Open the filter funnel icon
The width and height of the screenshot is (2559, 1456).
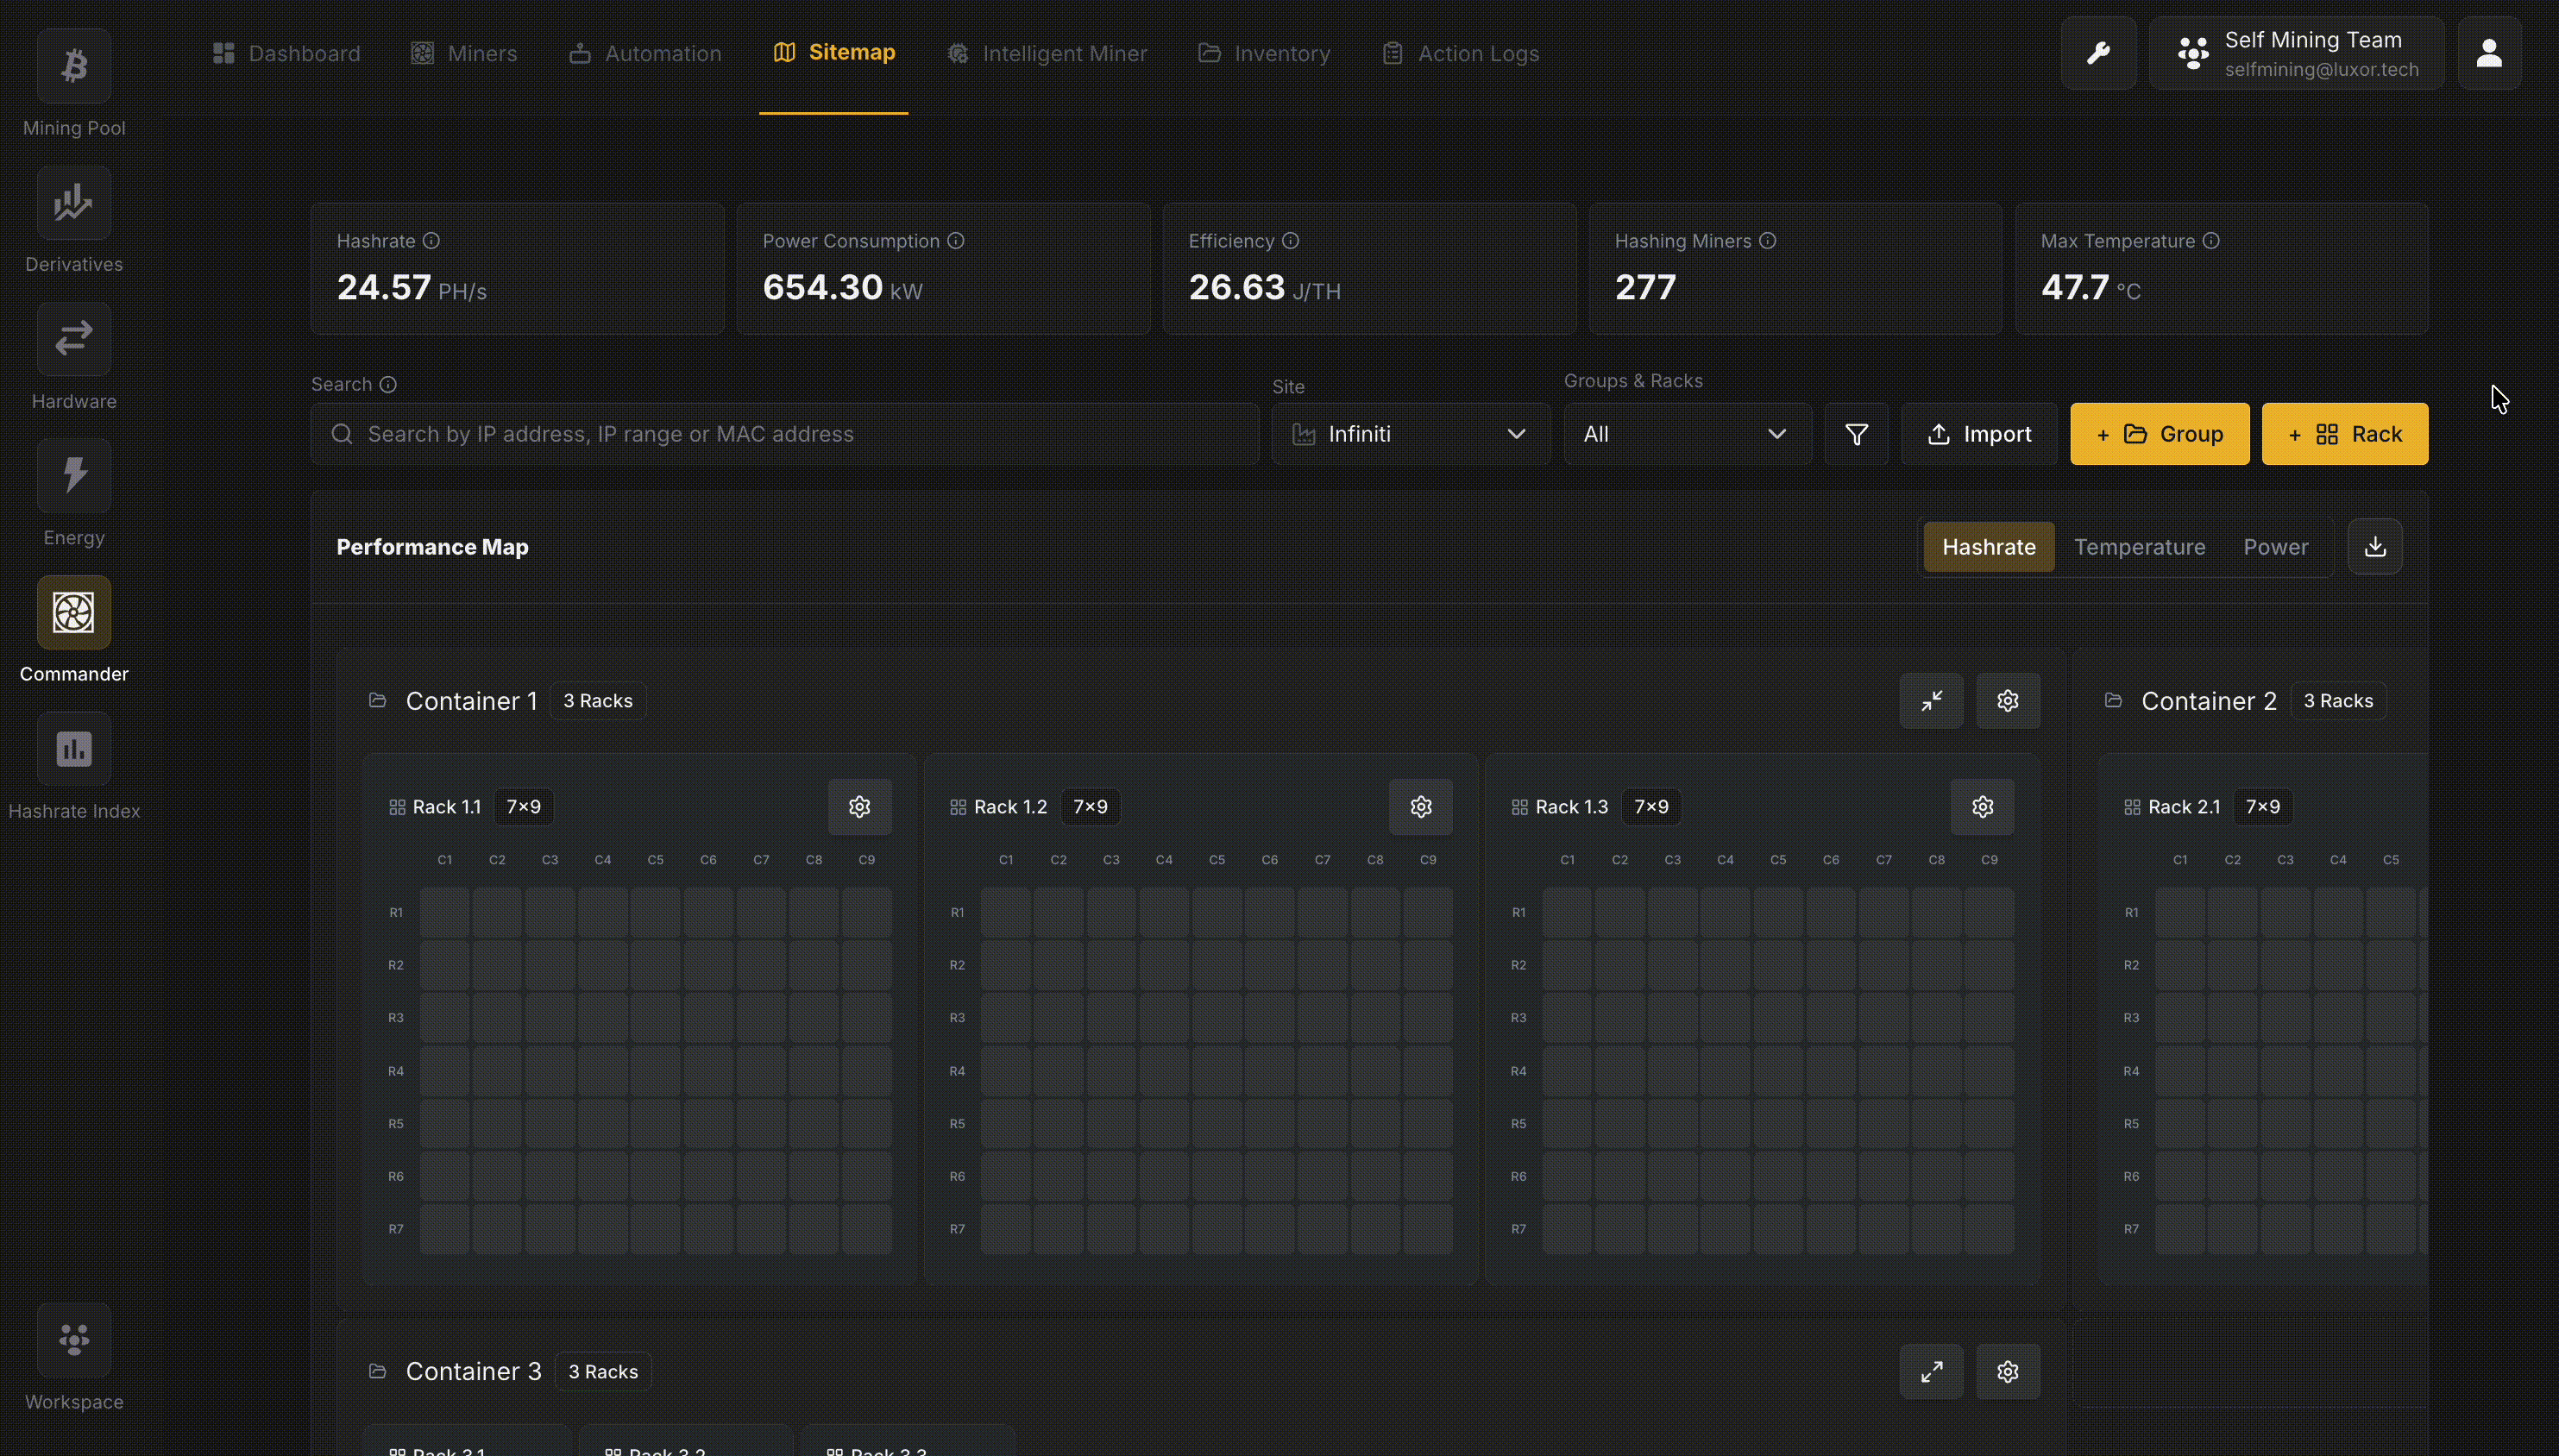(1856, 434)
